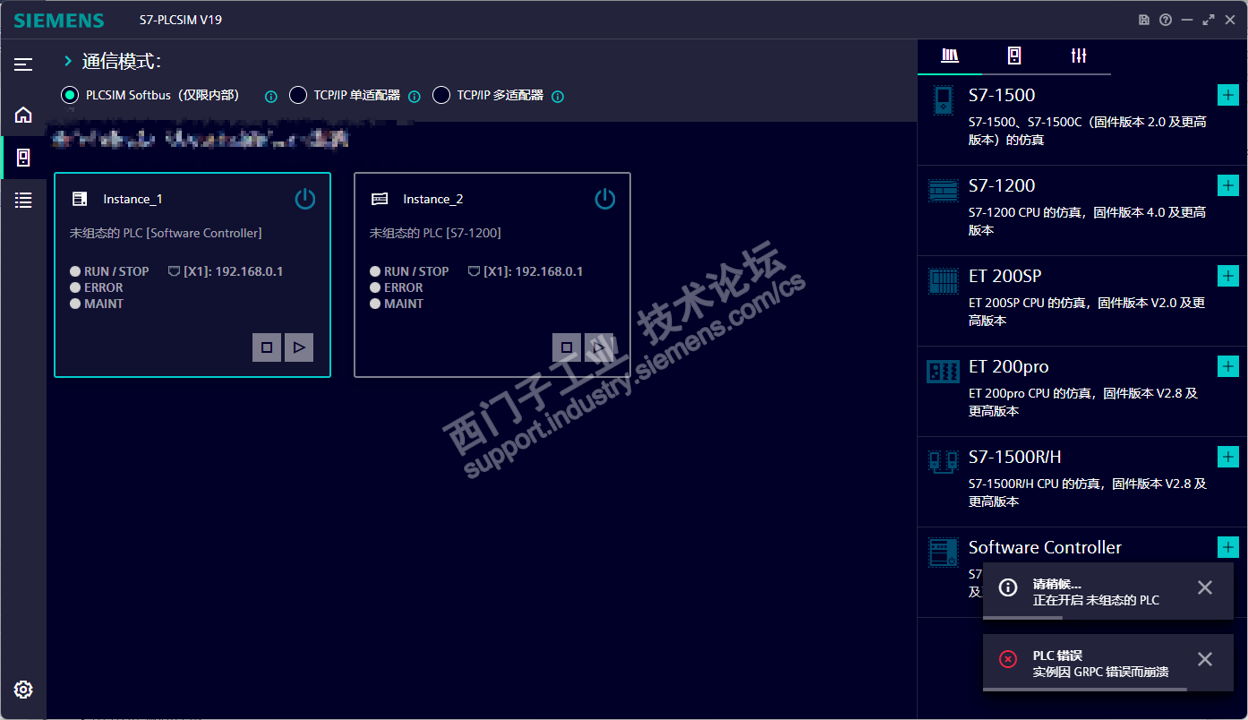Collapse the 通信模式 section chevron

click(x=68, y=61)
